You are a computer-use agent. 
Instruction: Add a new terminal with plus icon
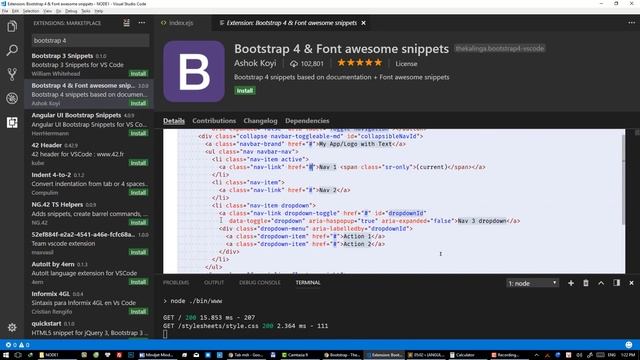pos(571,283)
